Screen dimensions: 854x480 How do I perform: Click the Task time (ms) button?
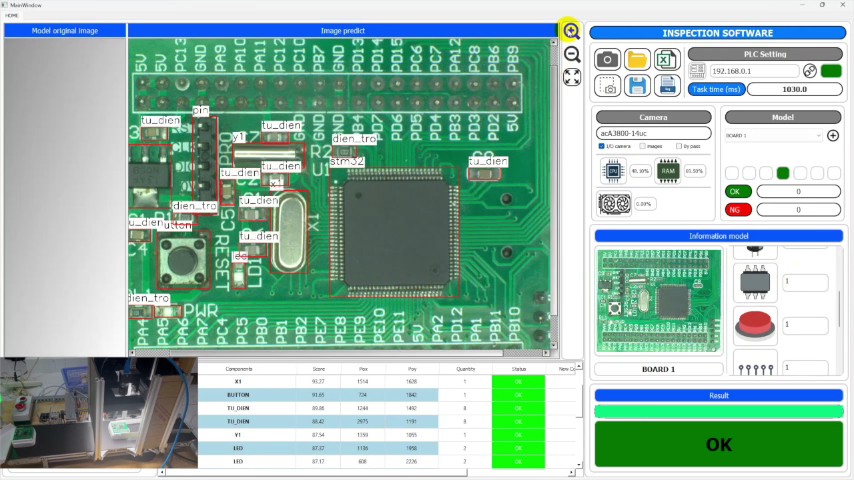[x=716, y=89]
